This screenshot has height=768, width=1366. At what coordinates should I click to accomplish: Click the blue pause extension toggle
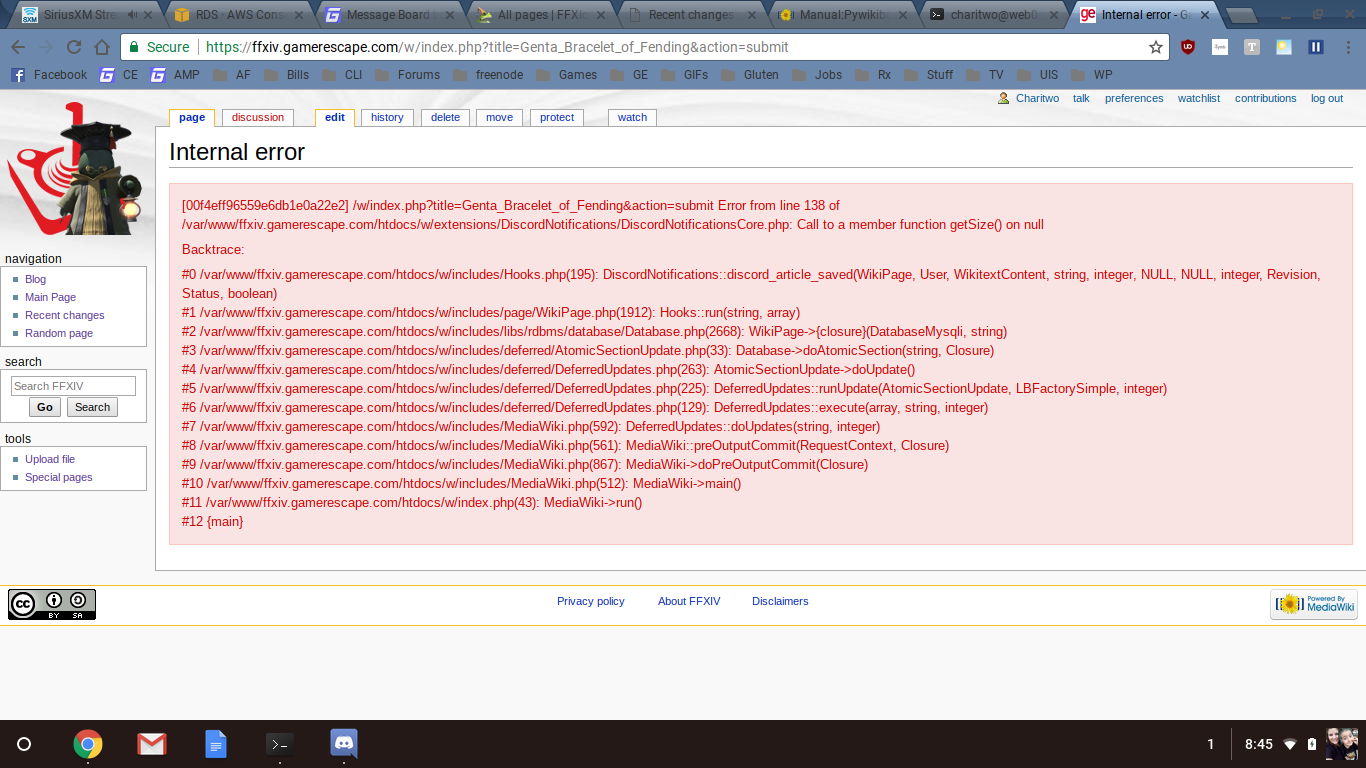(1315, 47)
